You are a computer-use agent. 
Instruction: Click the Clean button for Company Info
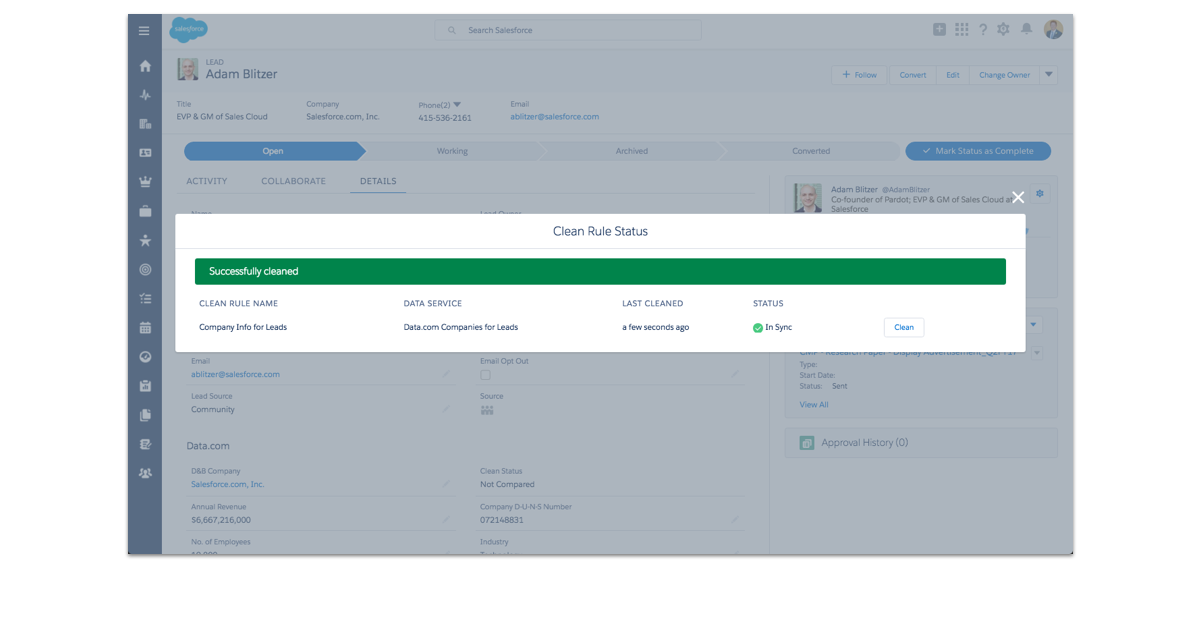pyautogui.click(x=904, y=327)
